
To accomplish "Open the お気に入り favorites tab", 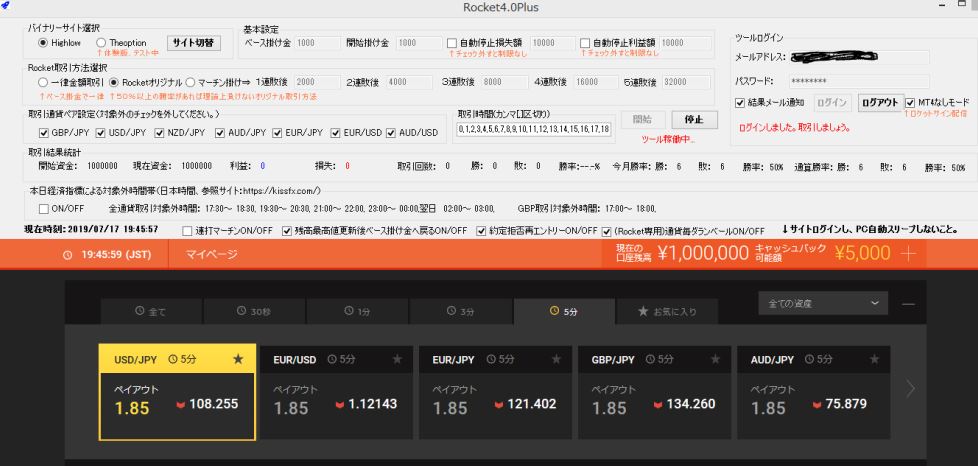I will click(667, 311).
